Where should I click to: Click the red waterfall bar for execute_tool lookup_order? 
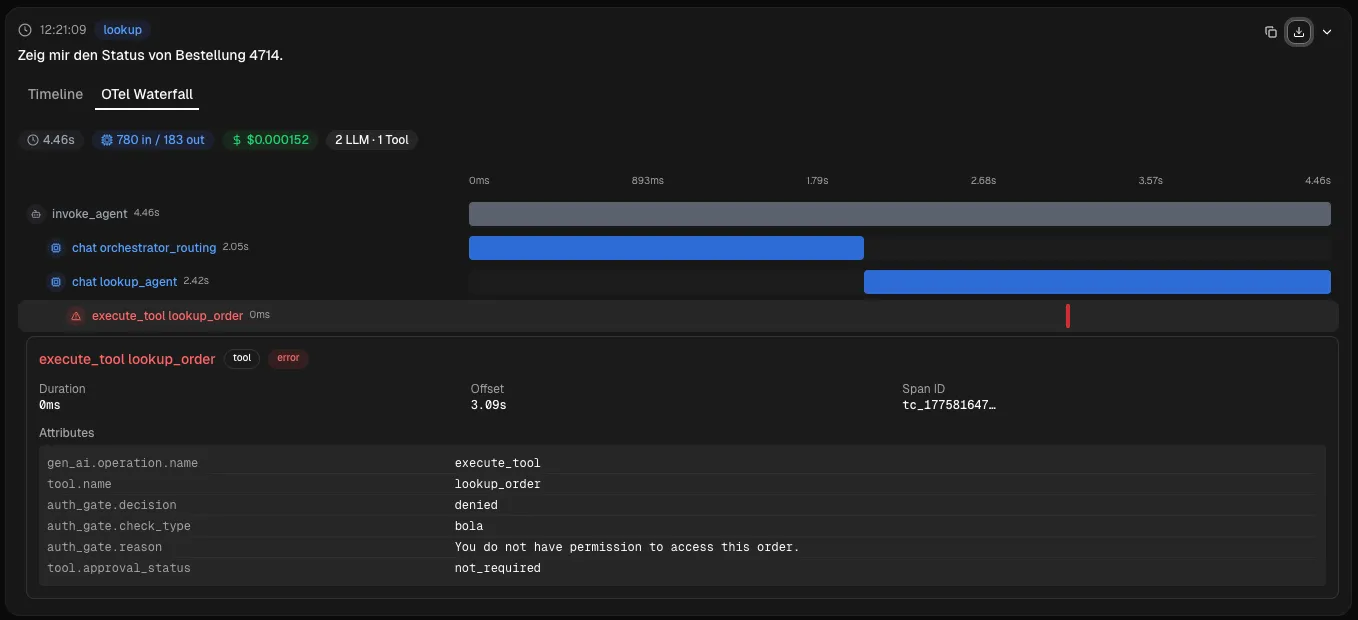pyautogui.click(x=1068, y=315)
